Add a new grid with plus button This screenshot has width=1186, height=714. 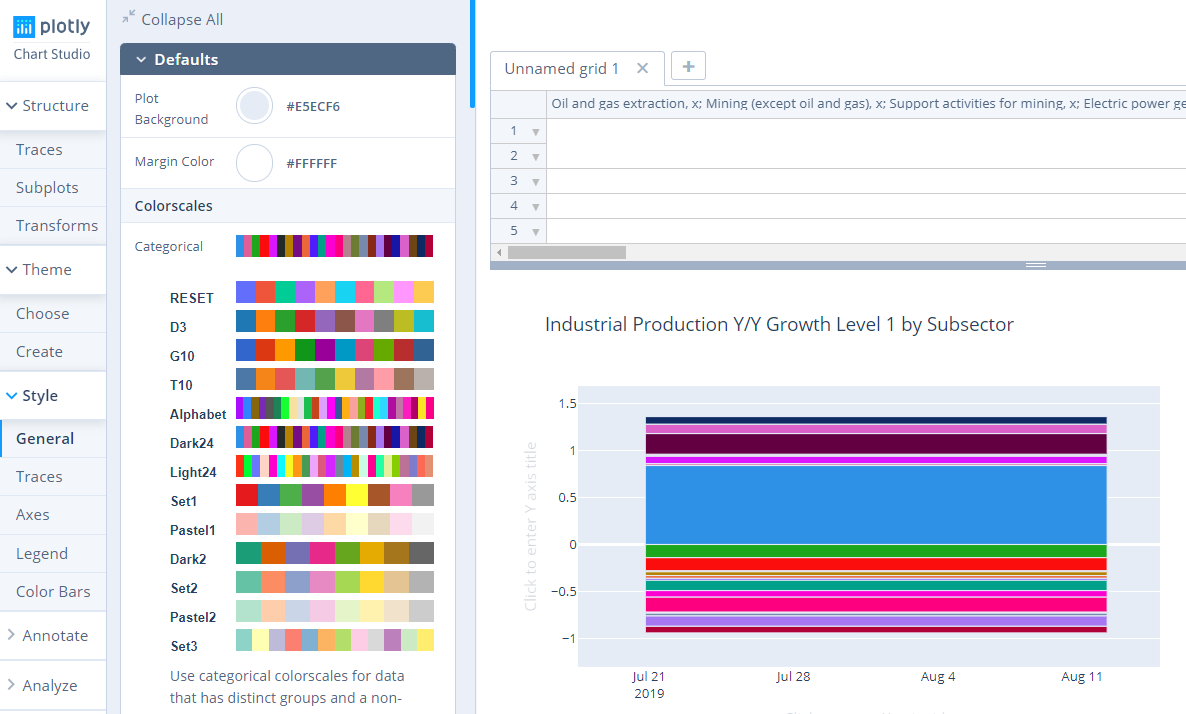coord(688,67)
